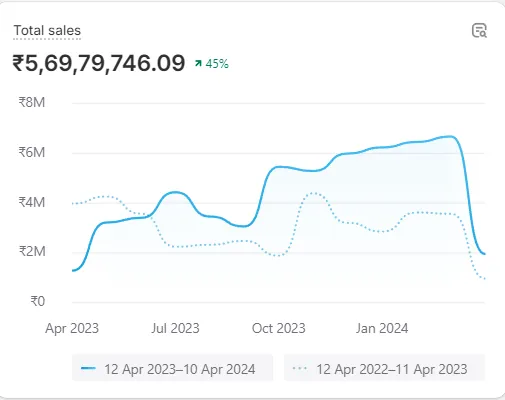Click the 45% growth indicator
The height and width of the screenshot is (400, 505).
coord(217,63)
